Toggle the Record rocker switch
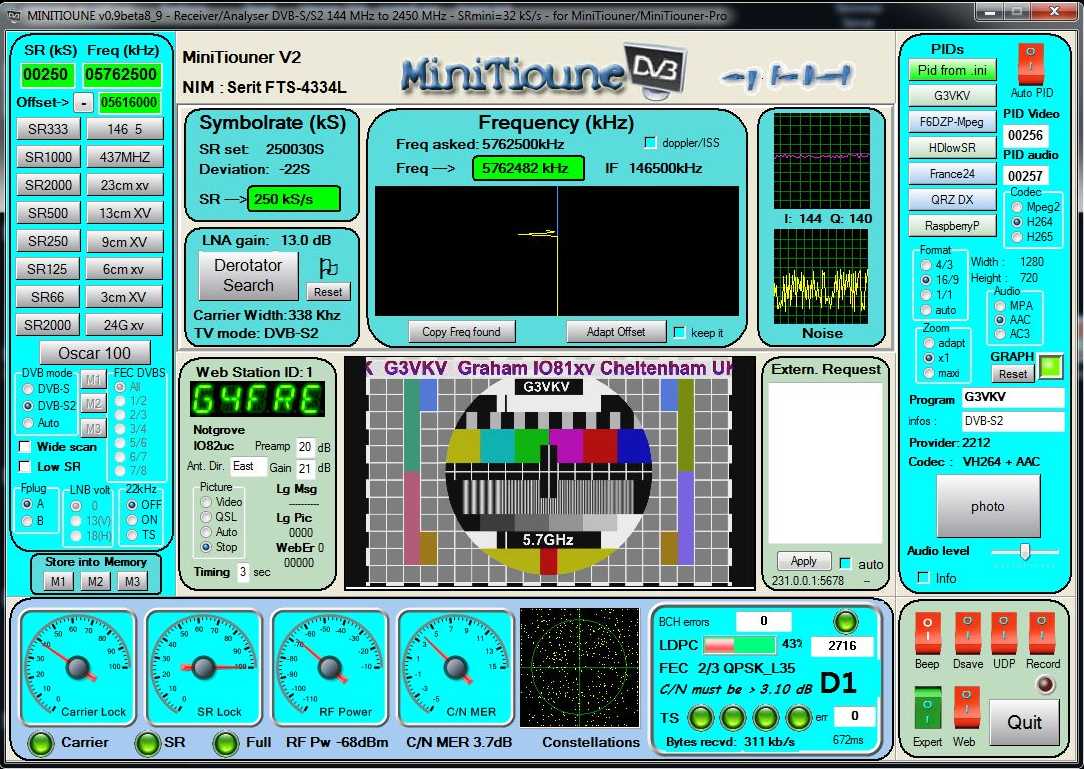Screen dimensions: 1084x769 1042,633
